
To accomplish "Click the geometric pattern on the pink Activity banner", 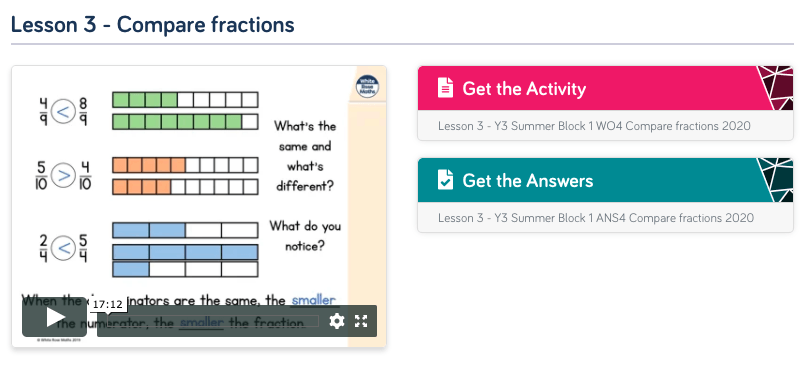I will 775,88.
